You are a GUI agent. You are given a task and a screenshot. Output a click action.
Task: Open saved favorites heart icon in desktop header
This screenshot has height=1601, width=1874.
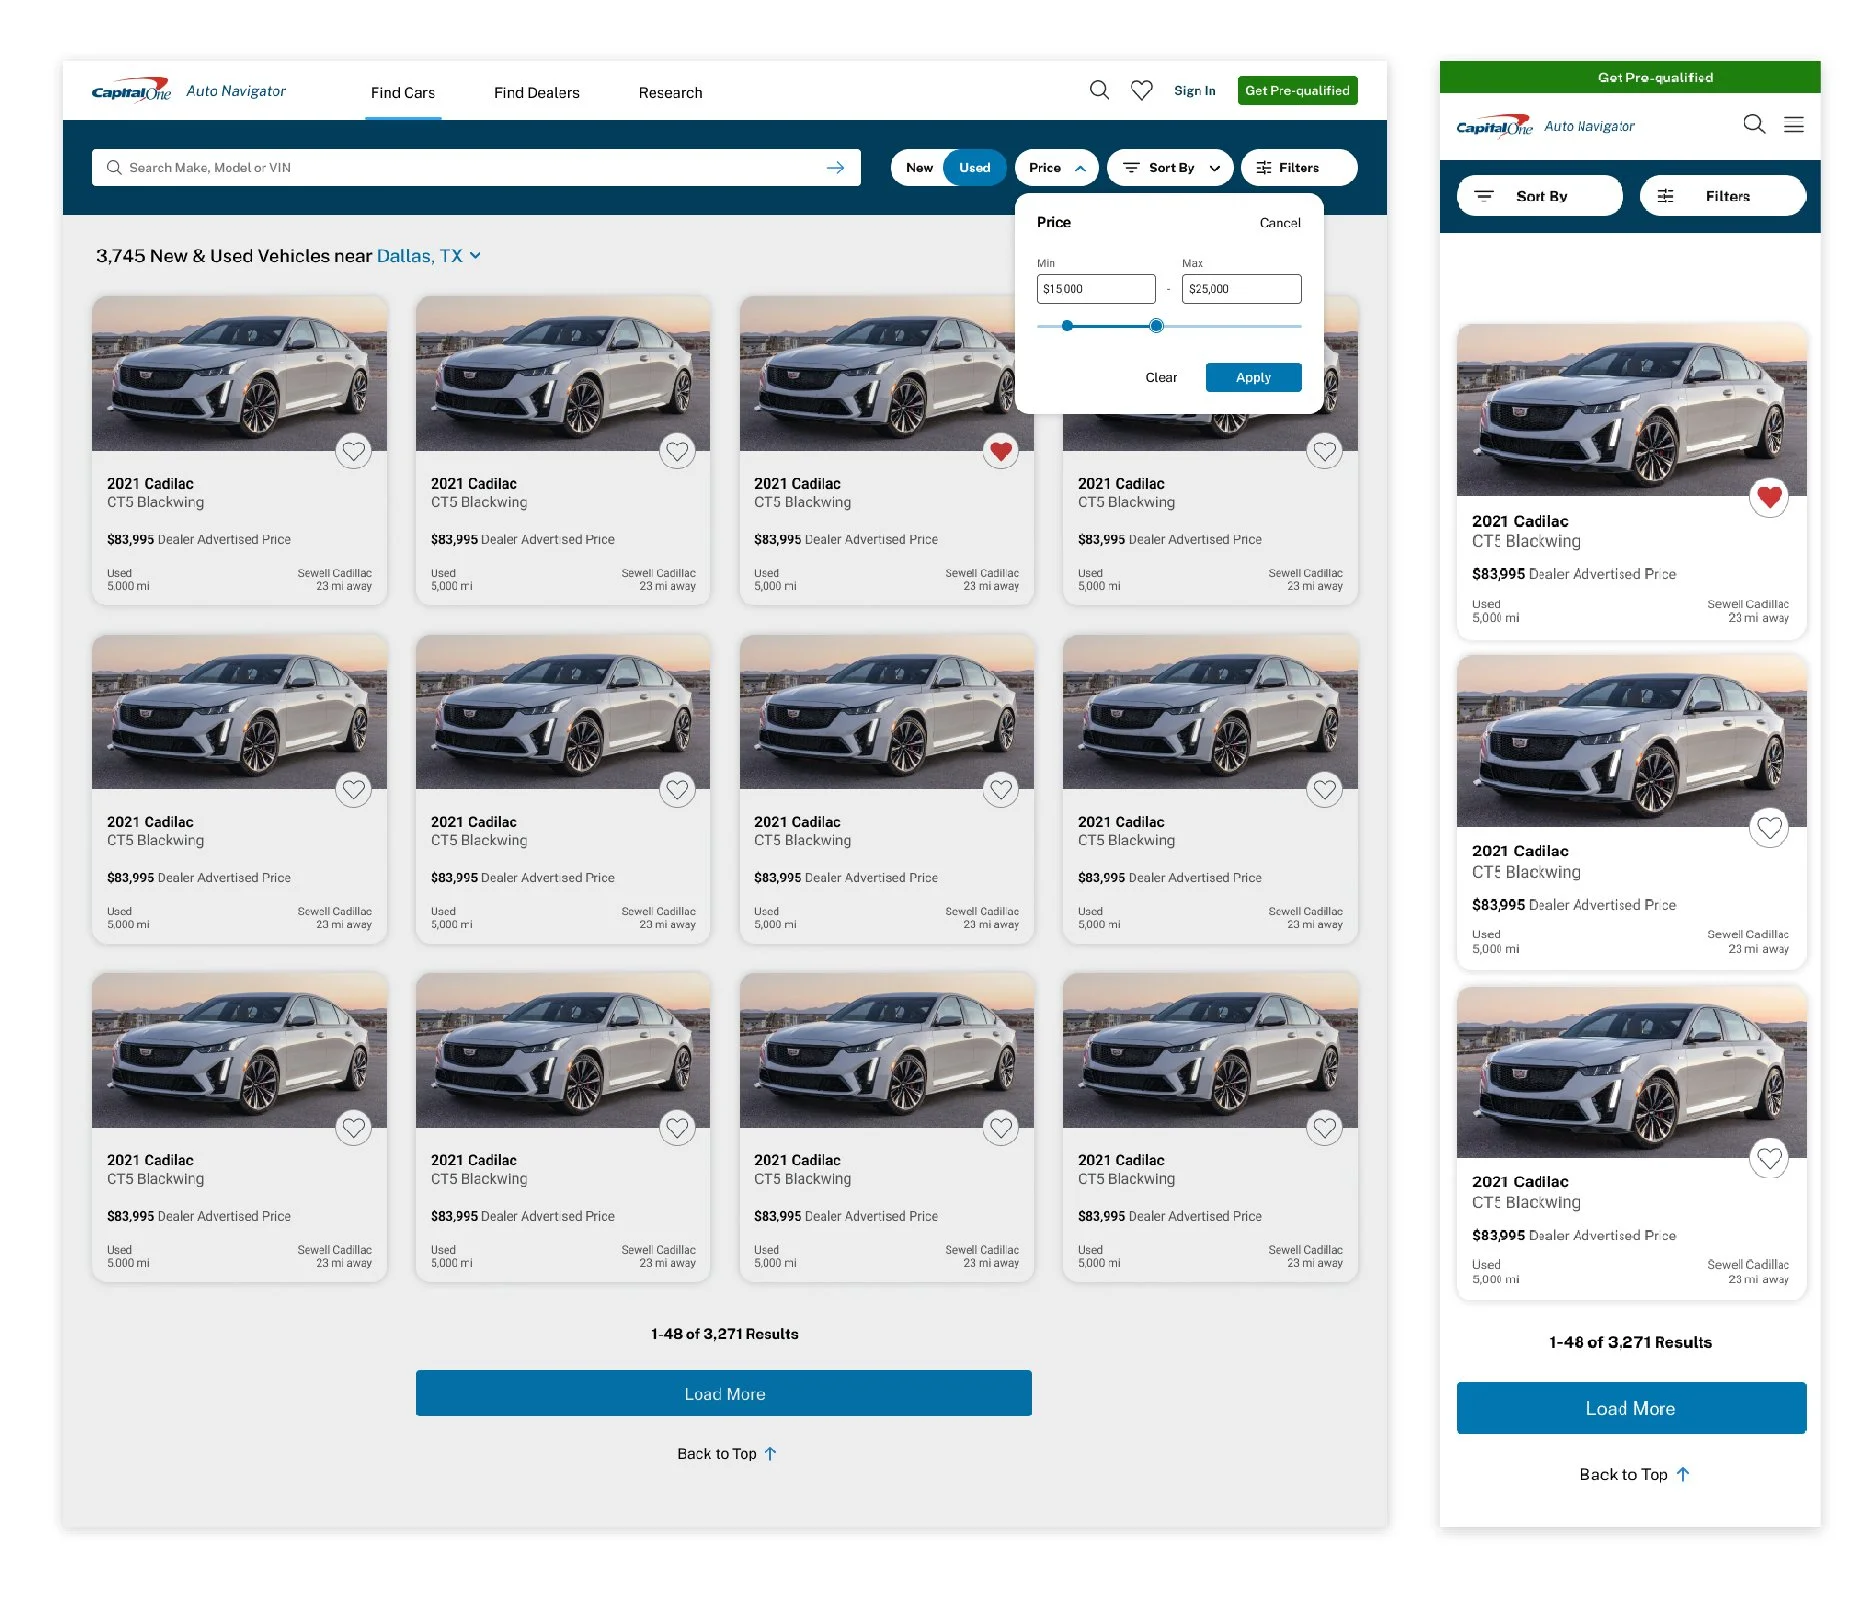1141,90
